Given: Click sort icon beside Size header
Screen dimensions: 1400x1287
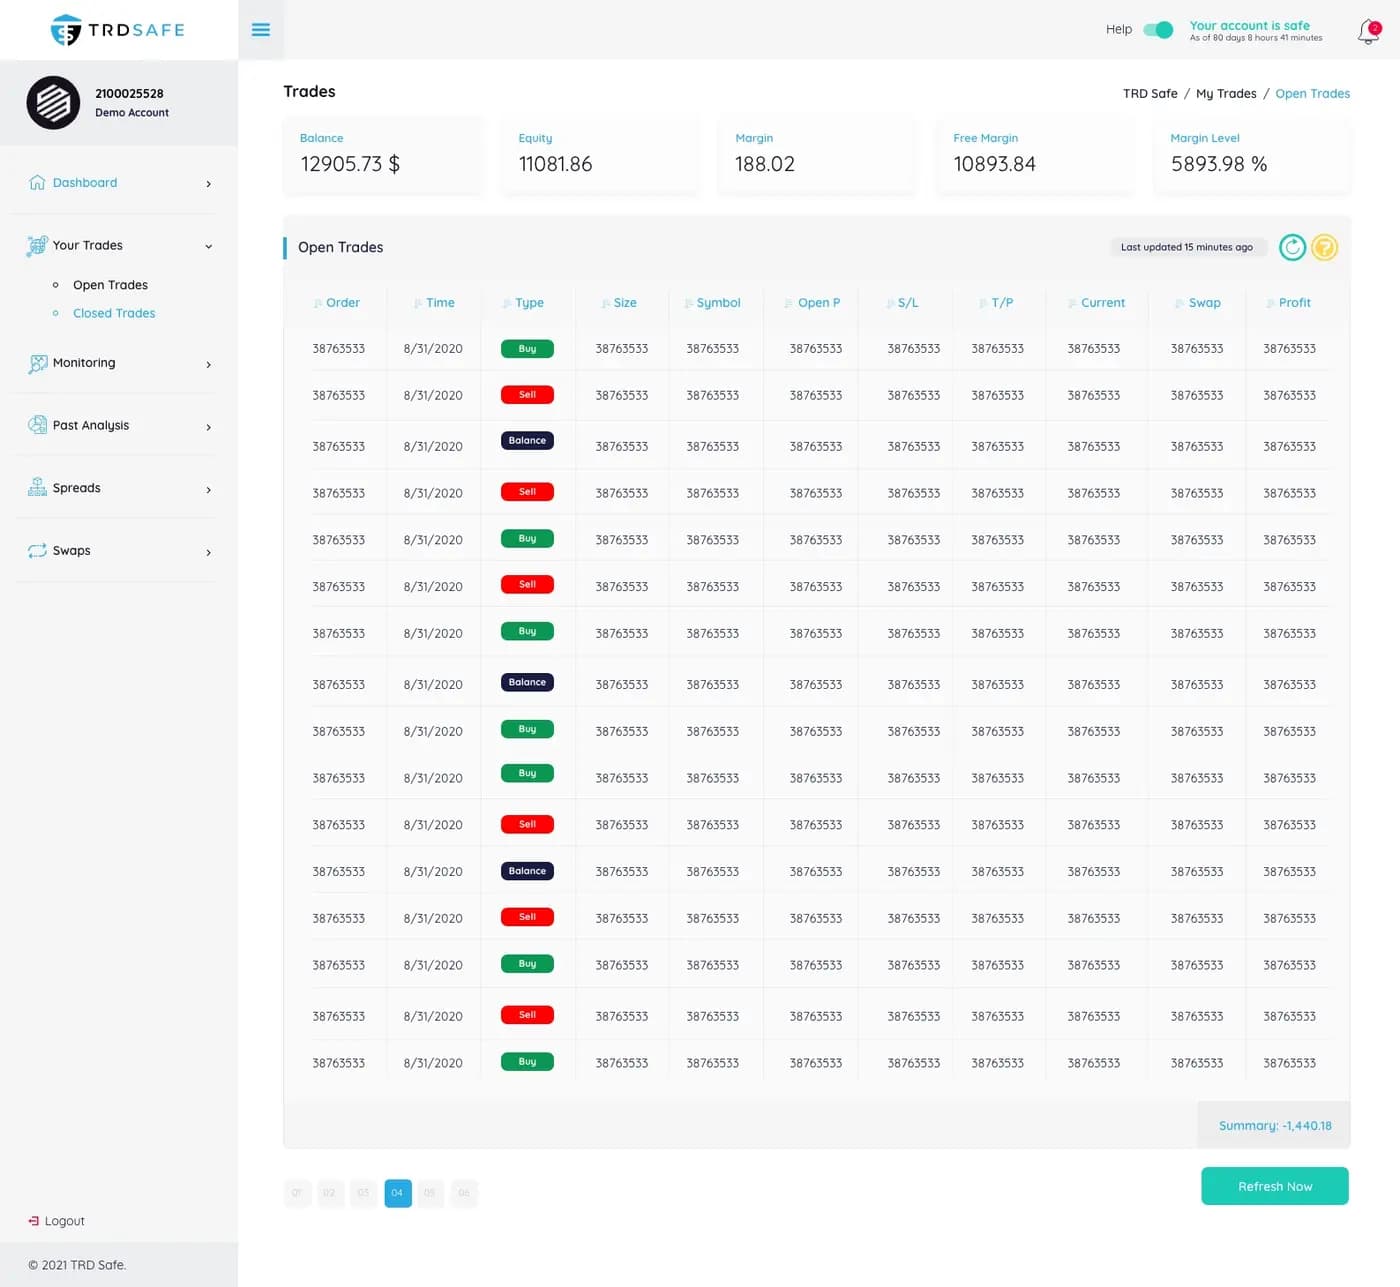Looking at the screenshot, I should (x=605, y=303).
